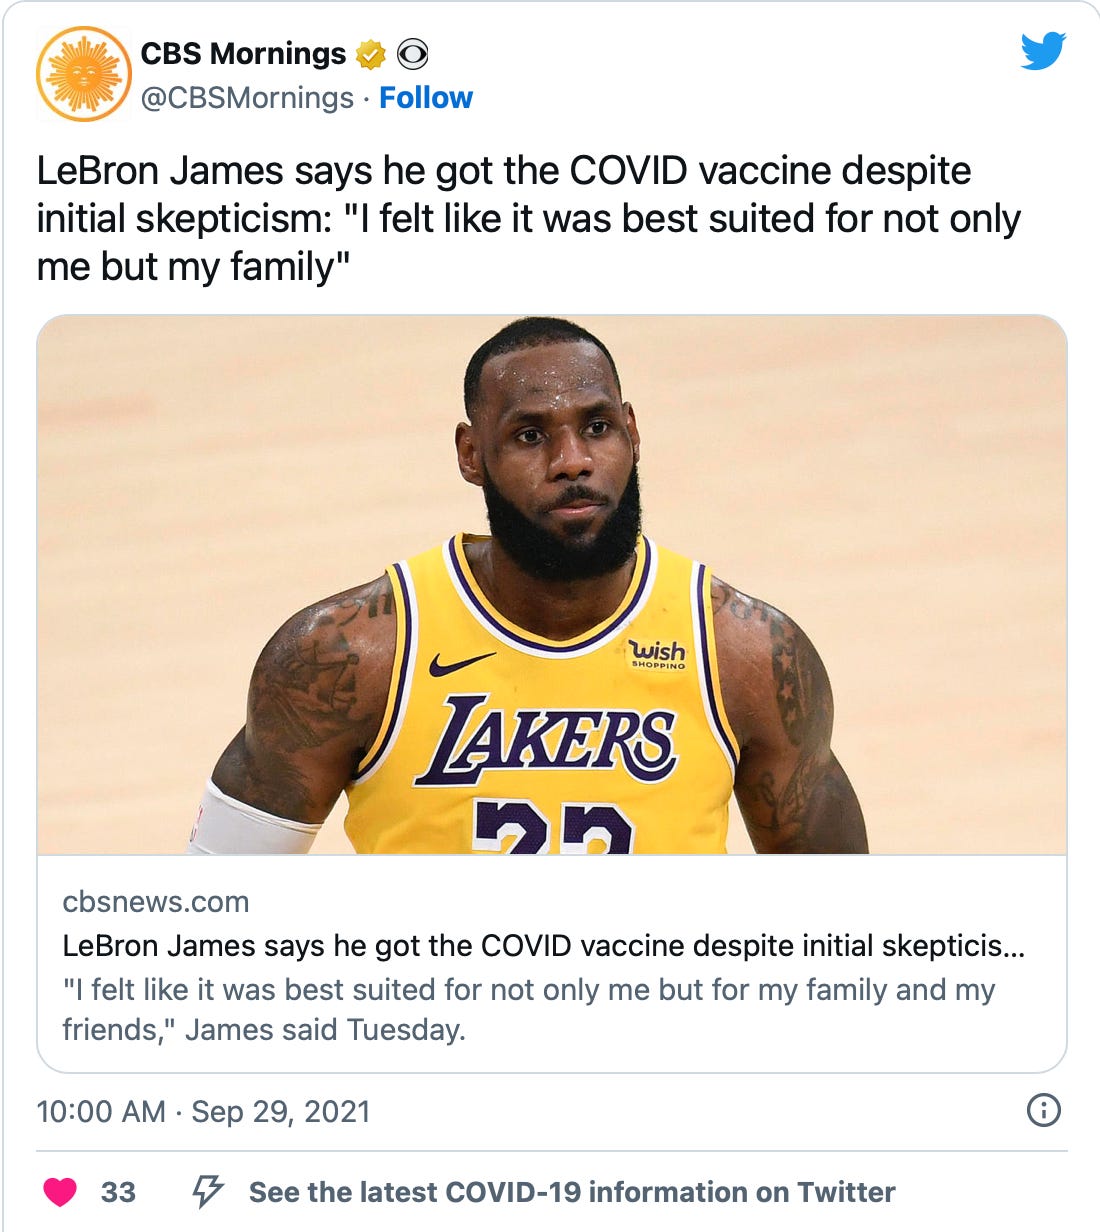
Task: Click the main tweet text about vaccine
Action: coord(528,219)
